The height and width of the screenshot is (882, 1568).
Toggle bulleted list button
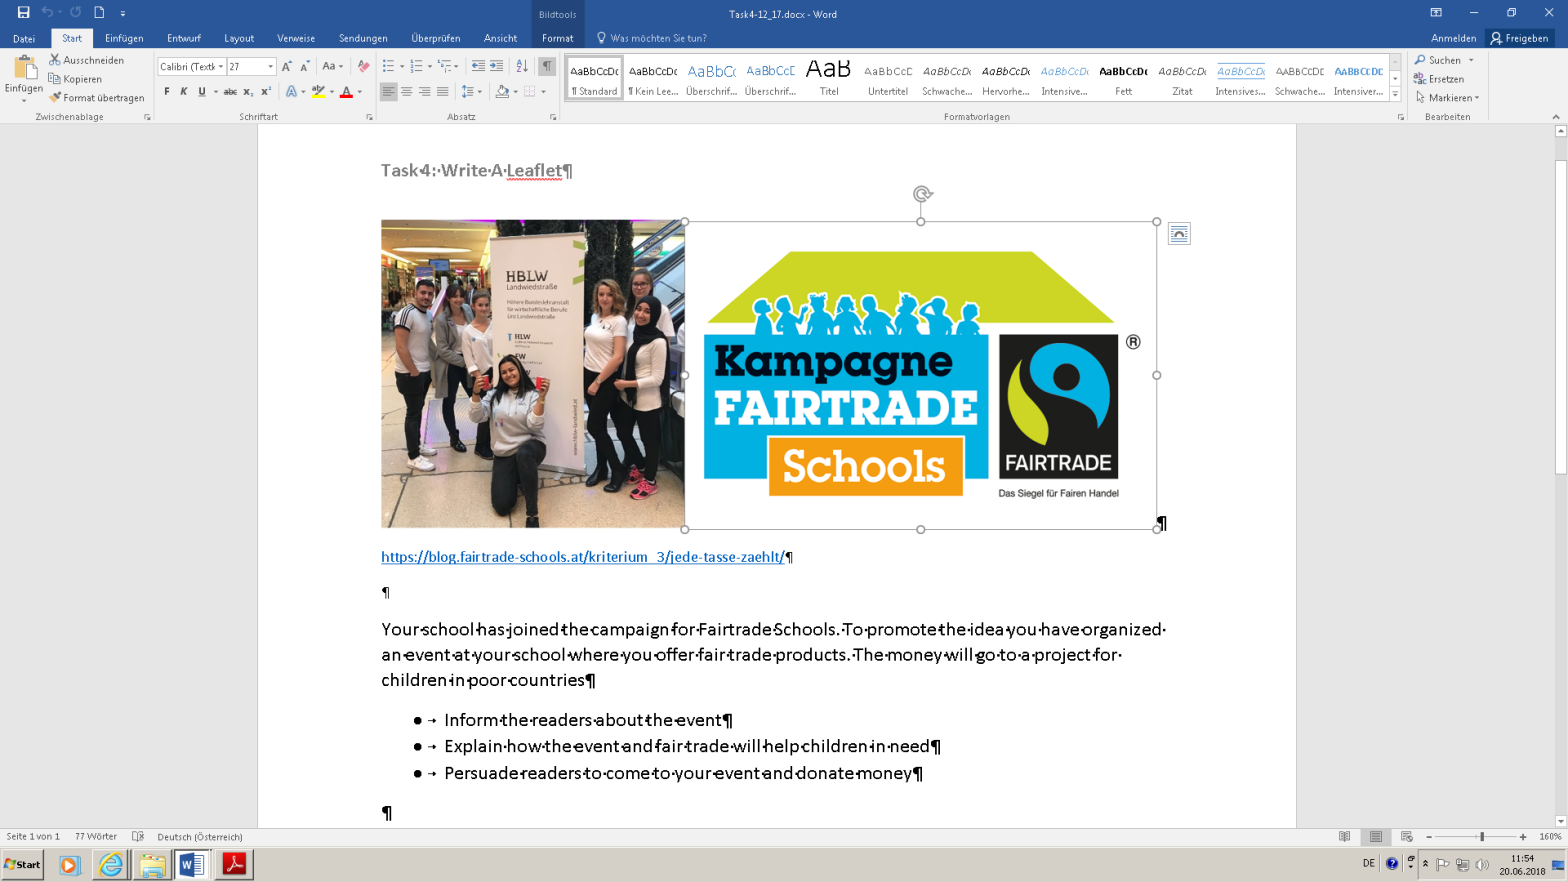[388, 66]
